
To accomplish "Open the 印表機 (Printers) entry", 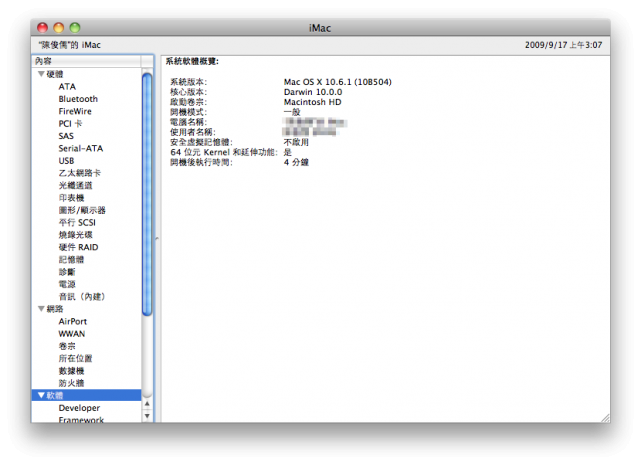I will pyautogui.click(x=71, y=198).
